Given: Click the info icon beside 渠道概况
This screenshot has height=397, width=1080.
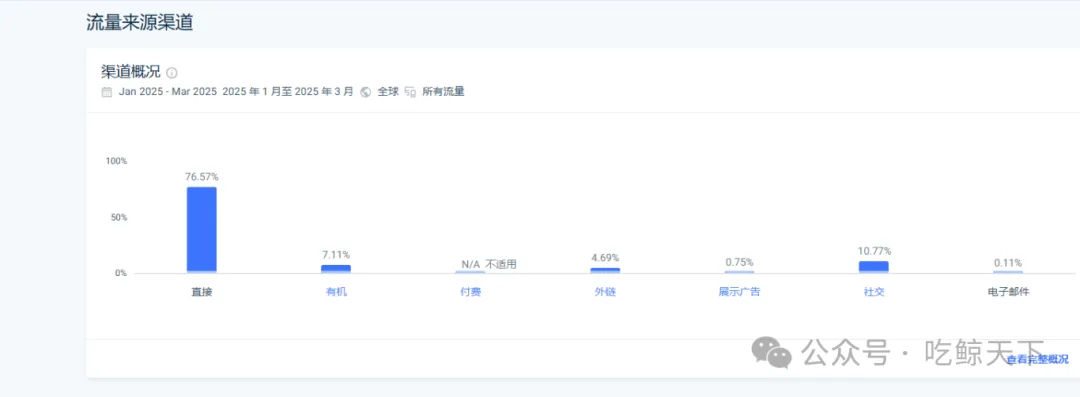Looking at the screenshot, I should (172, 73).
